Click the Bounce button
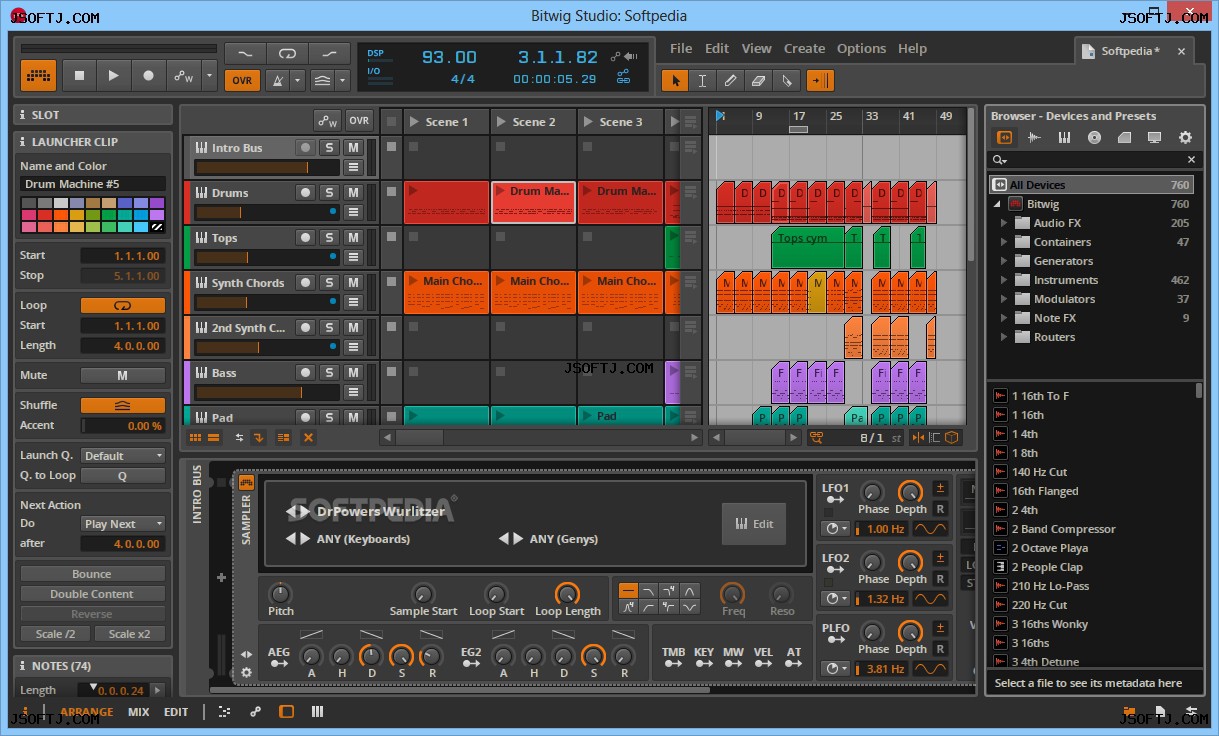This screenshot has width=1219, height=736. pyautogui.click(x=91, y=574)
